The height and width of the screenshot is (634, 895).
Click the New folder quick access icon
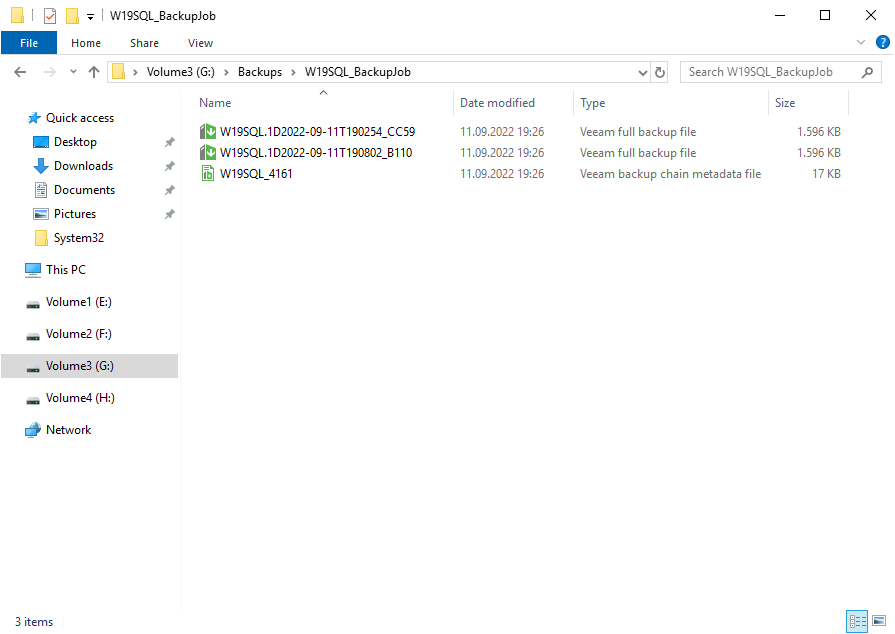[x=72, y=15]
